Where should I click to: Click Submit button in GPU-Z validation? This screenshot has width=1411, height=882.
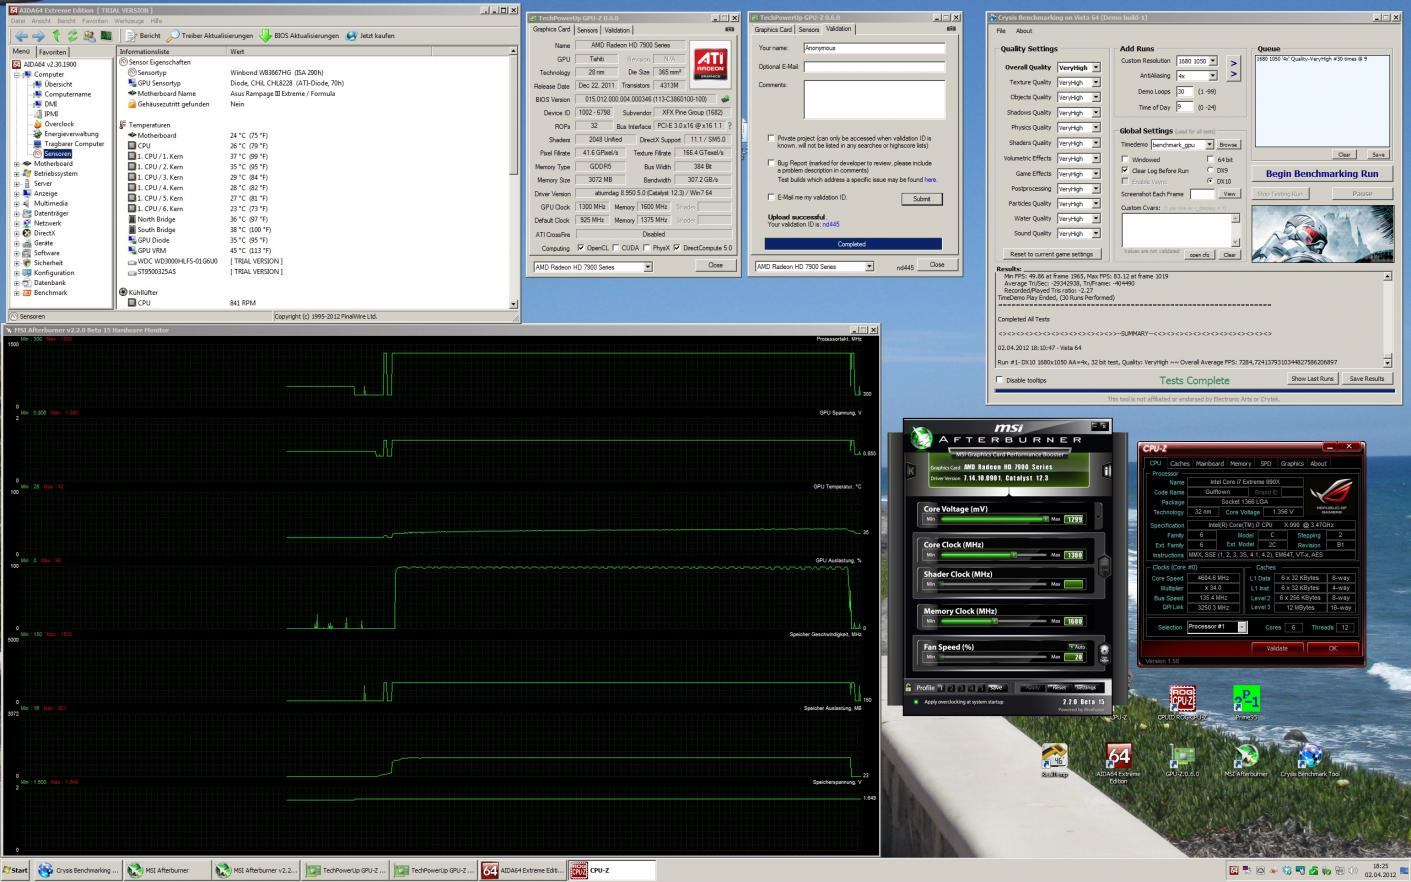pyautogui.click(x=921, y=198)
